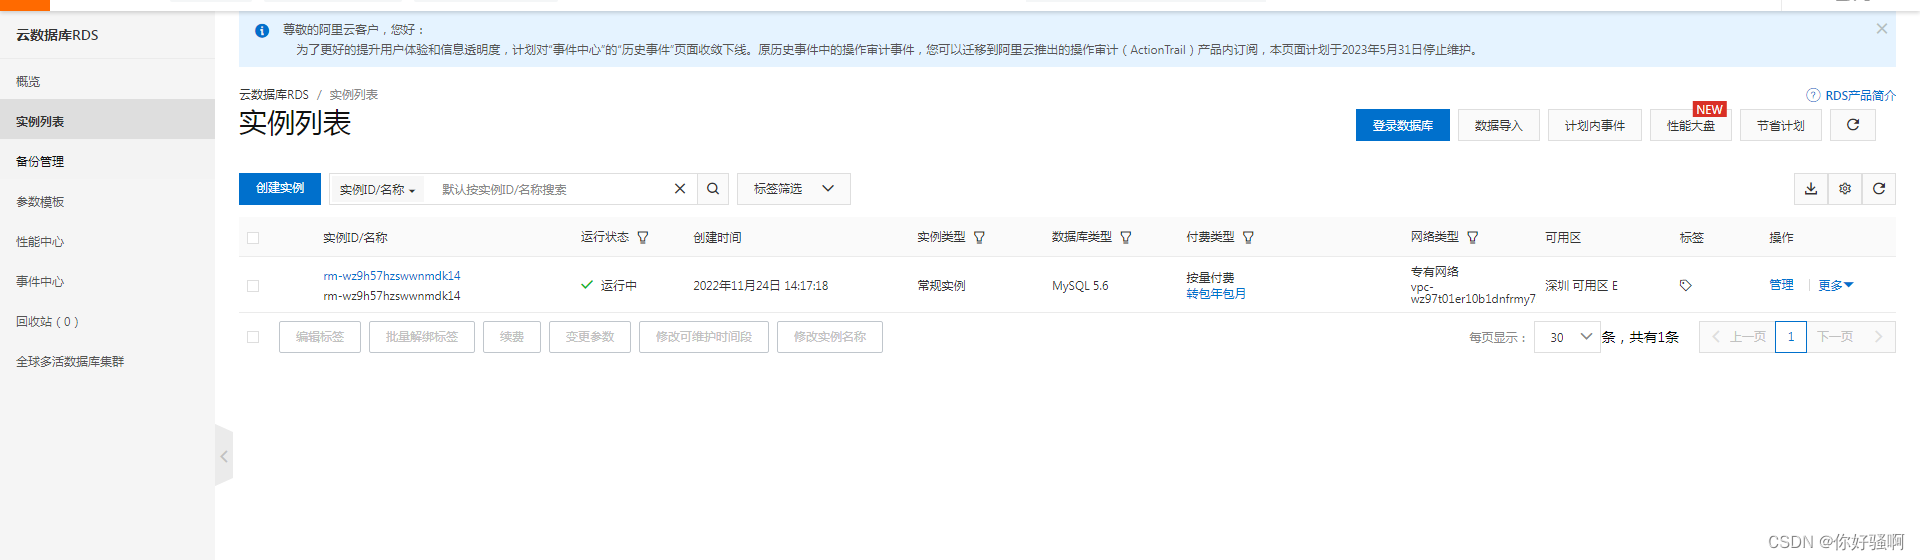Screen dimensions: 1920x560
Task: Click the 常规实例 cell
Action: coord(941,286)
